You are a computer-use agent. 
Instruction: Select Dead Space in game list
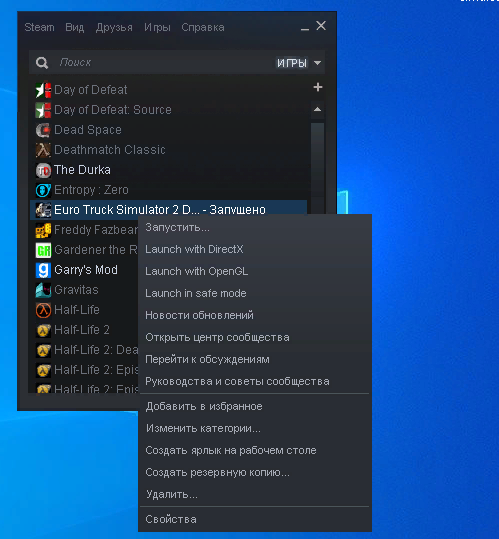168,130
